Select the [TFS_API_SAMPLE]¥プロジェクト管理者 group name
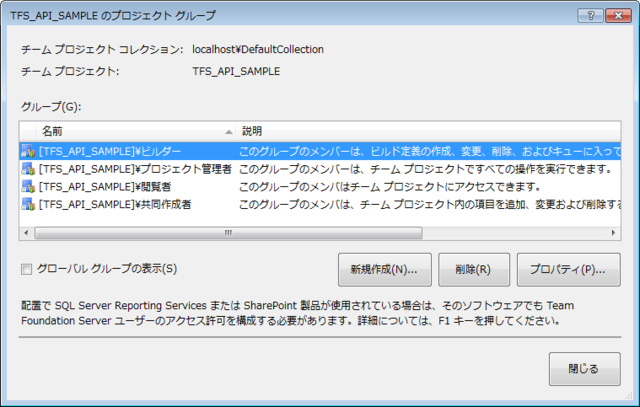Screen dimensions: 640x407 coord(135,169)
